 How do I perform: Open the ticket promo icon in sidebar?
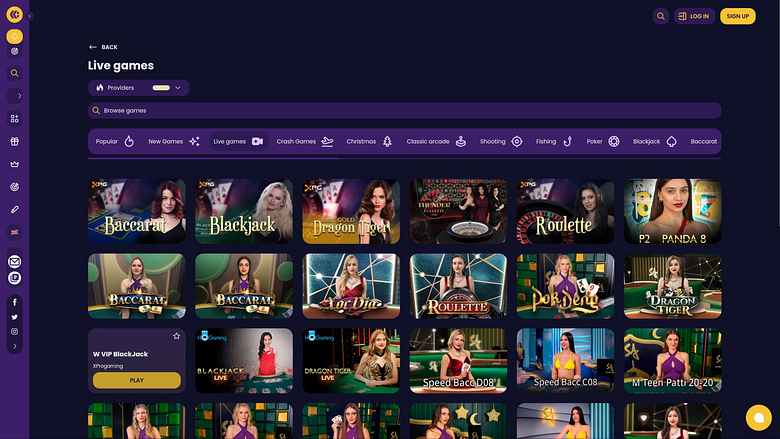coord(14,209)
